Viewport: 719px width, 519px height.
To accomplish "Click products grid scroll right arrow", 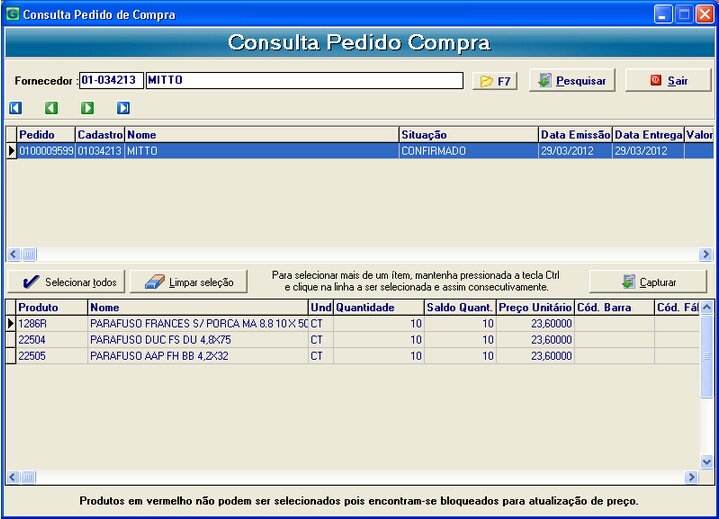I will (691, 477).
